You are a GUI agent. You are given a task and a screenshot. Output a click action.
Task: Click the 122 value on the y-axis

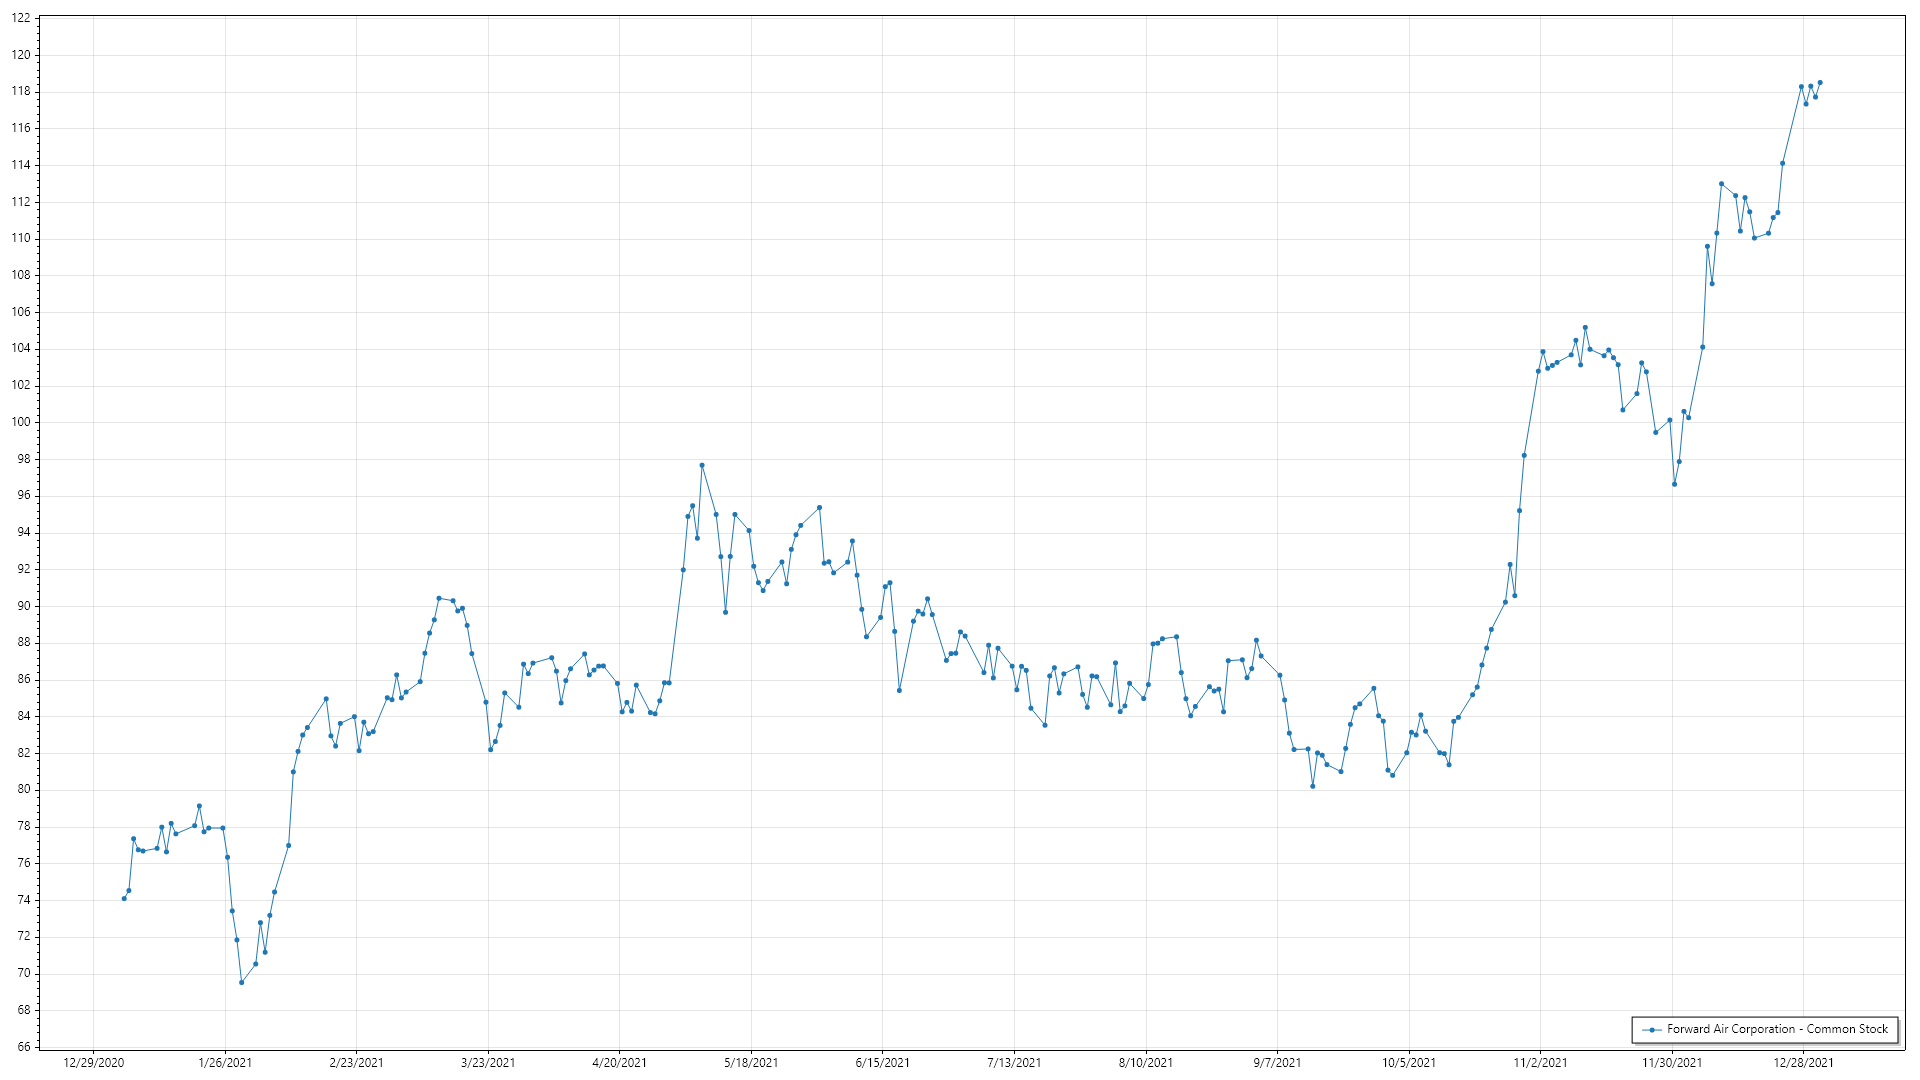(x=21, y=19)
